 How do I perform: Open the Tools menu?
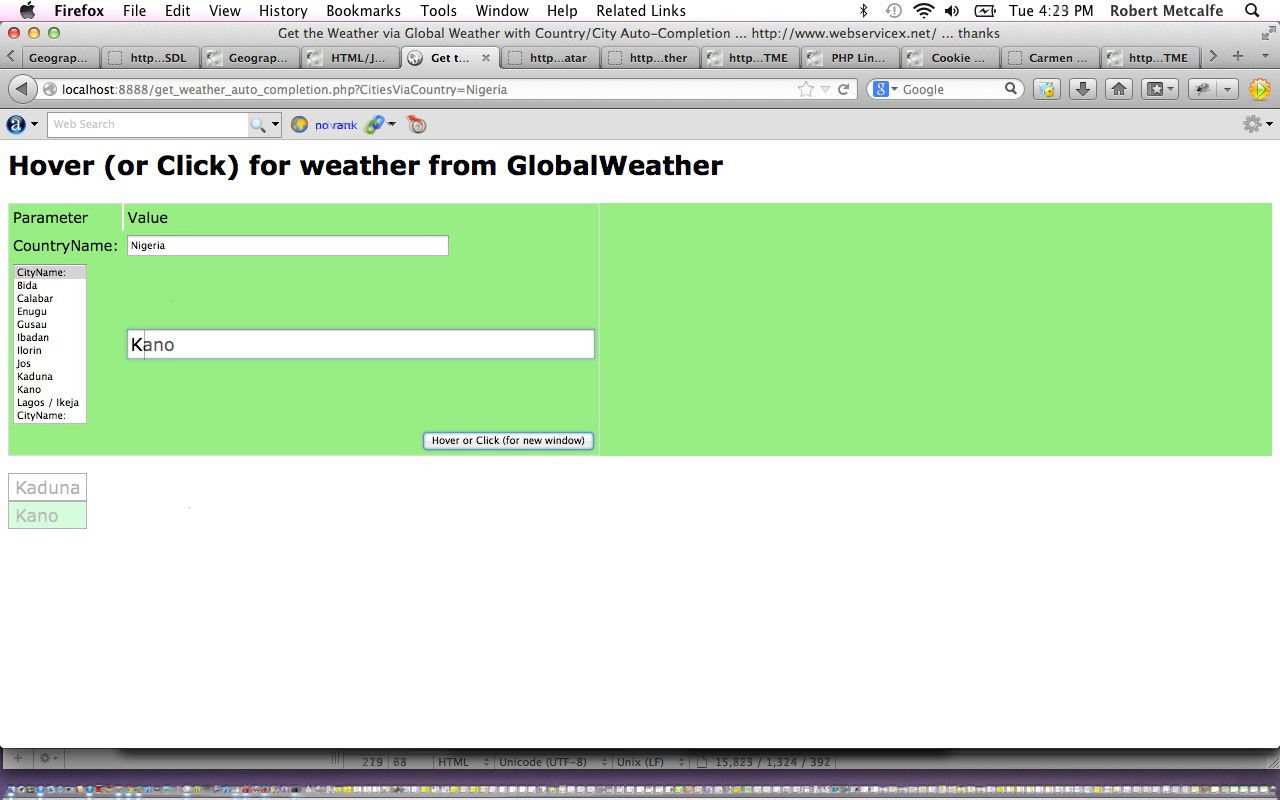[438, 11]
